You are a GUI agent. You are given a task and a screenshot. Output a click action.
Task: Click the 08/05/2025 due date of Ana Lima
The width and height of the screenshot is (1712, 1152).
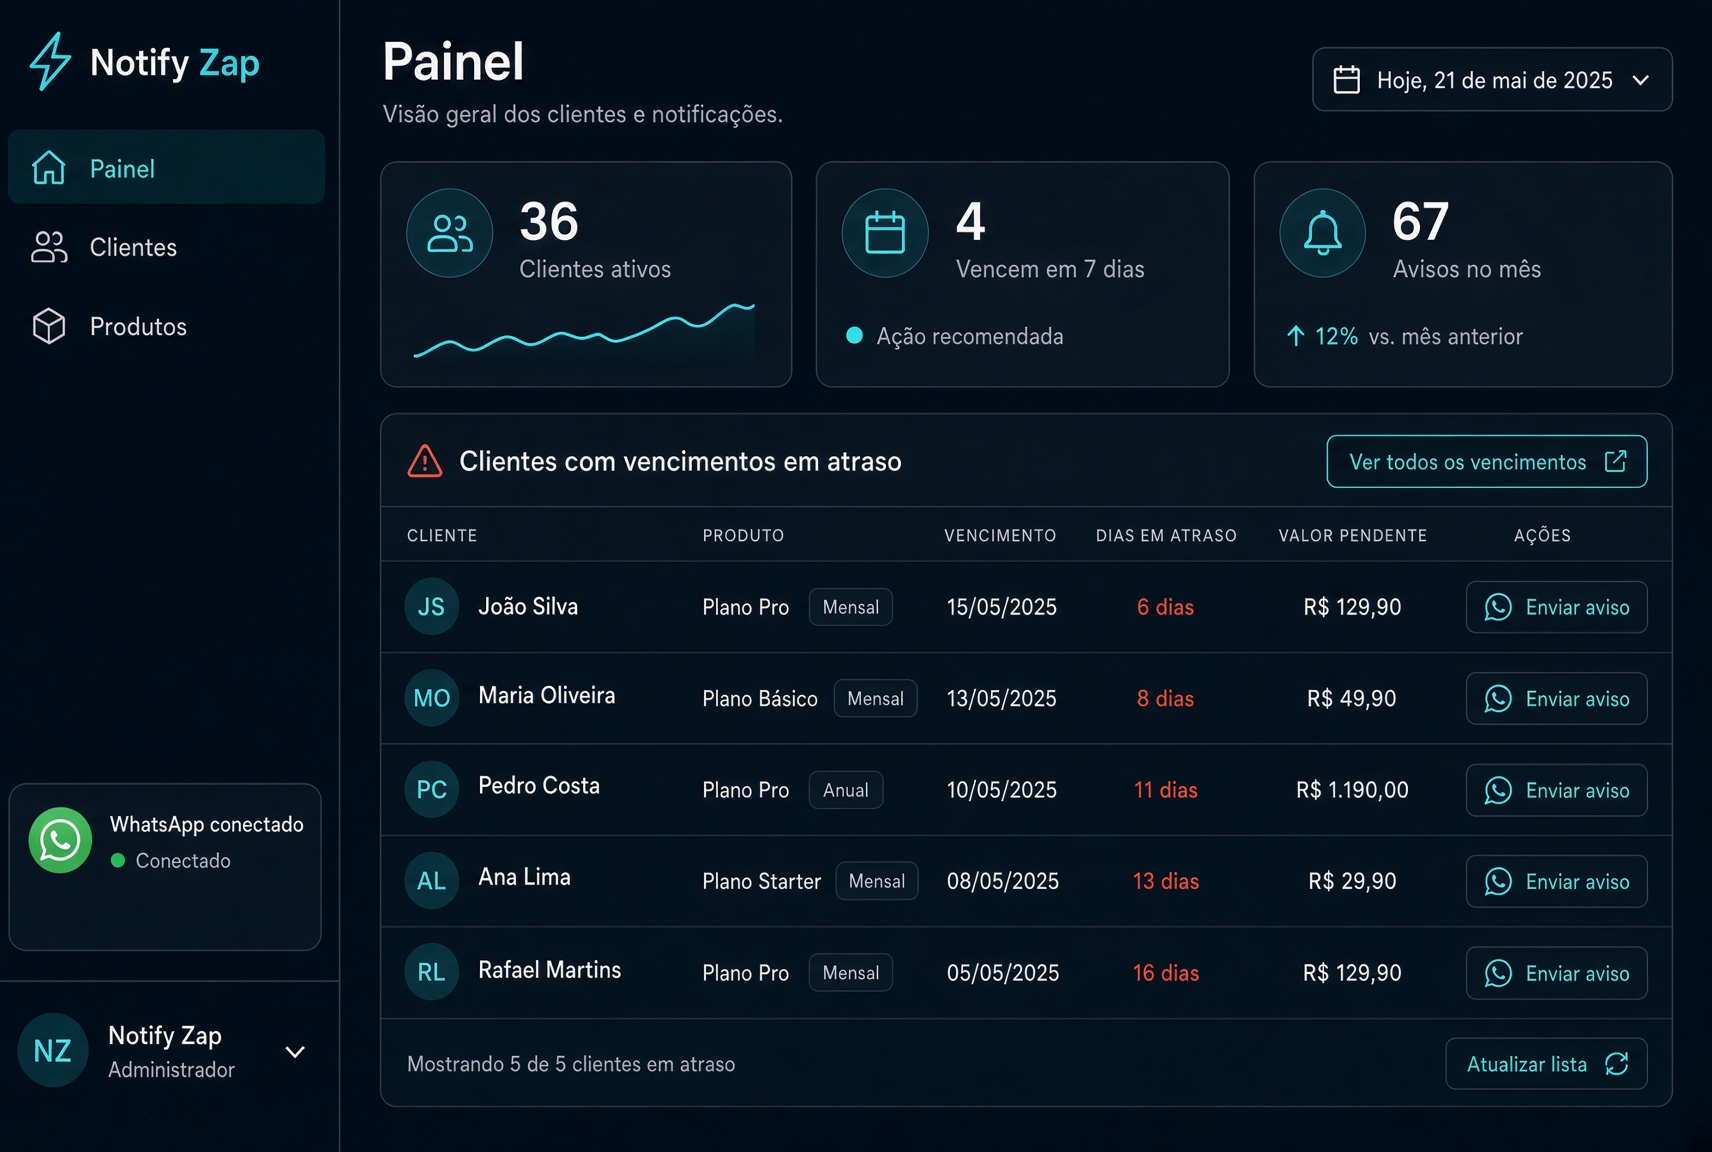coord(1003,881)
